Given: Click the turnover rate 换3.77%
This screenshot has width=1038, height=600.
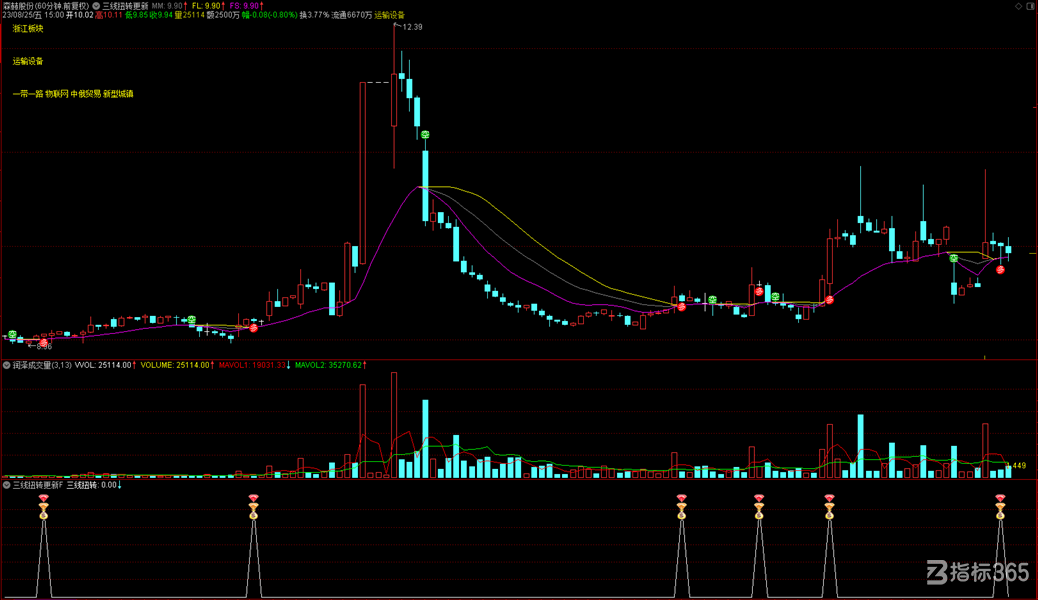Looking at the screenshot, I should point(314,15).
